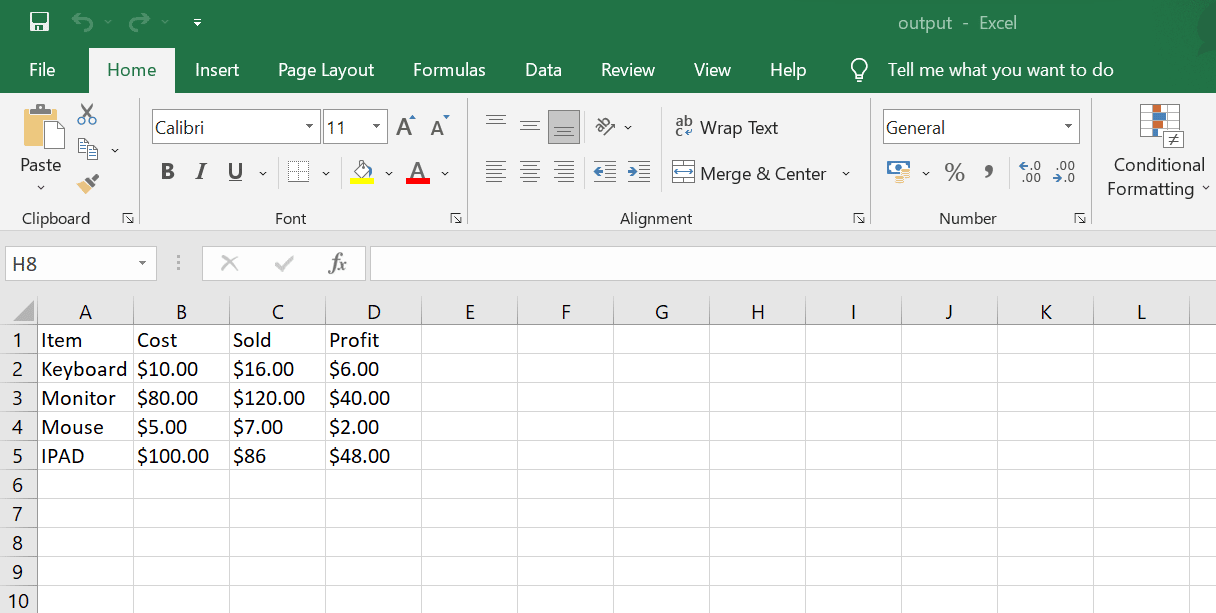
Task: Click the Increase Font Size icon
Action: coord(405,127)
